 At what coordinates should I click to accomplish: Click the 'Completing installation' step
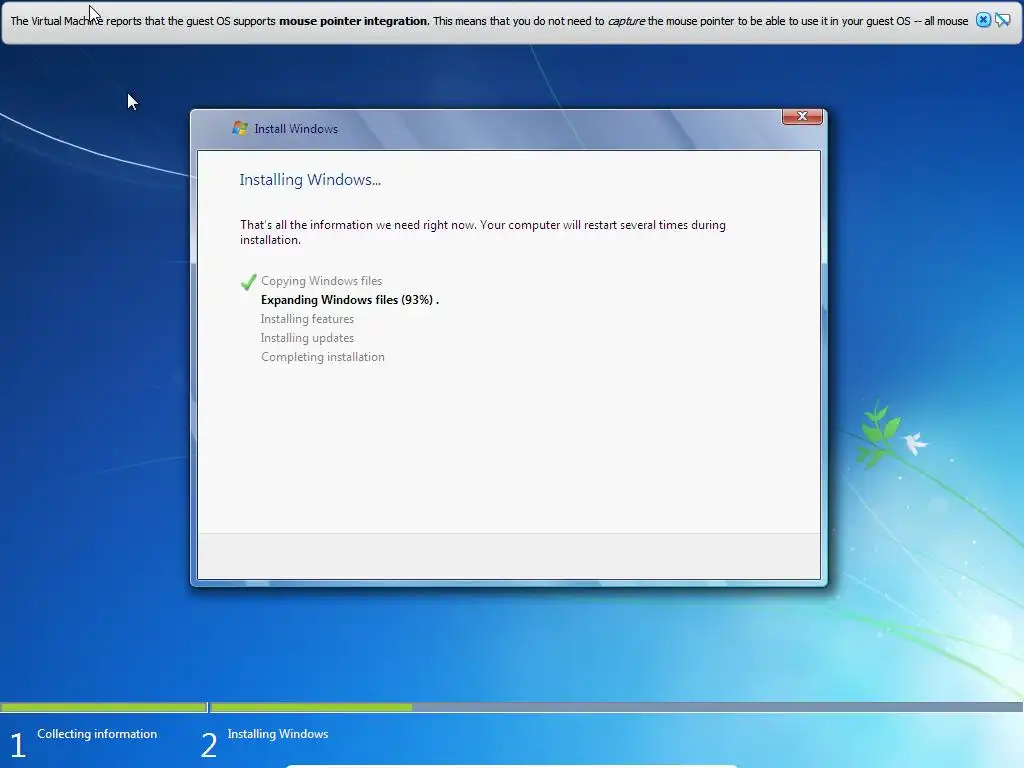[323, 357]
